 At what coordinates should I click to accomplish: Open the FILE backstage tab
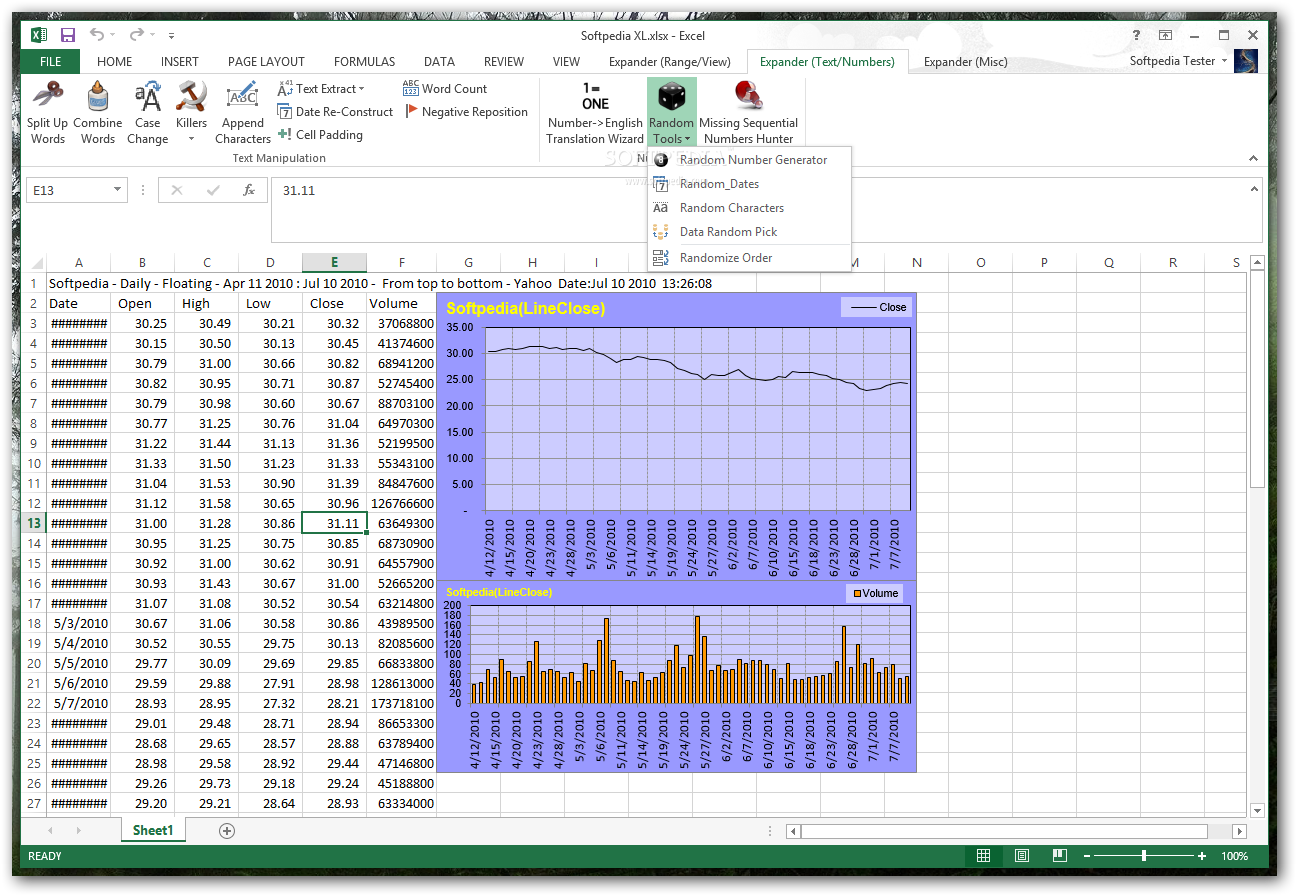[x=51, y=62]
